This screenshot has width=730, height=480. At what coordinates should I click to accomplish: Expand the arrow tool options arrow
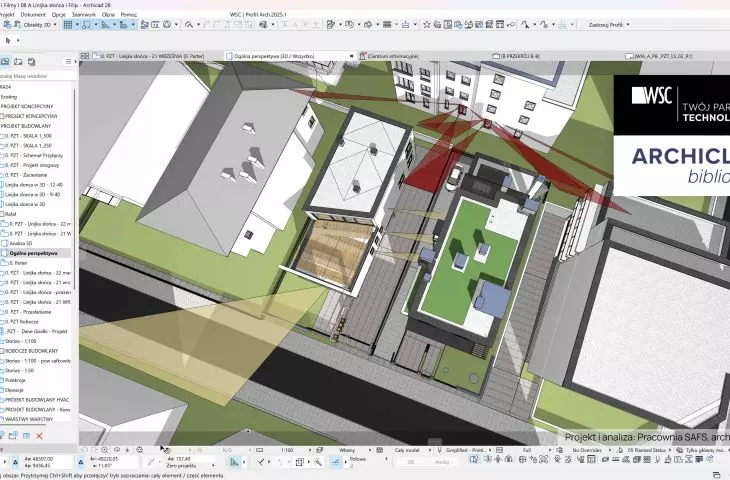(18, 41)
